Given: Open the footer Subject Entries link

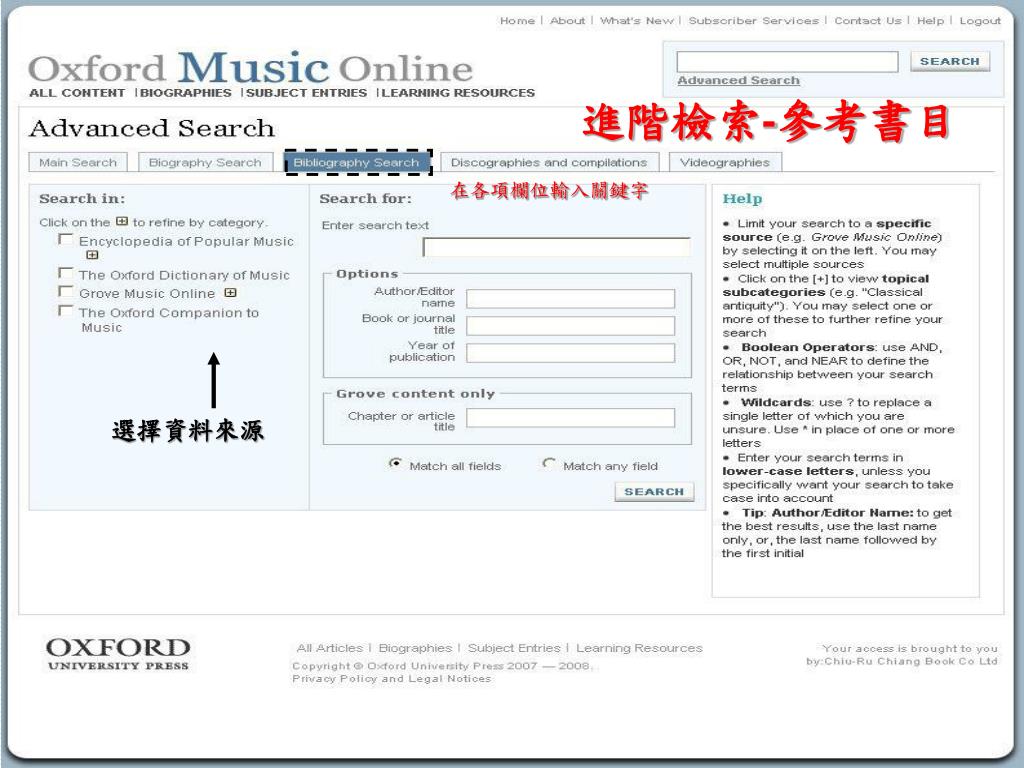Looking at the screenshot, I should click(514, 648).
